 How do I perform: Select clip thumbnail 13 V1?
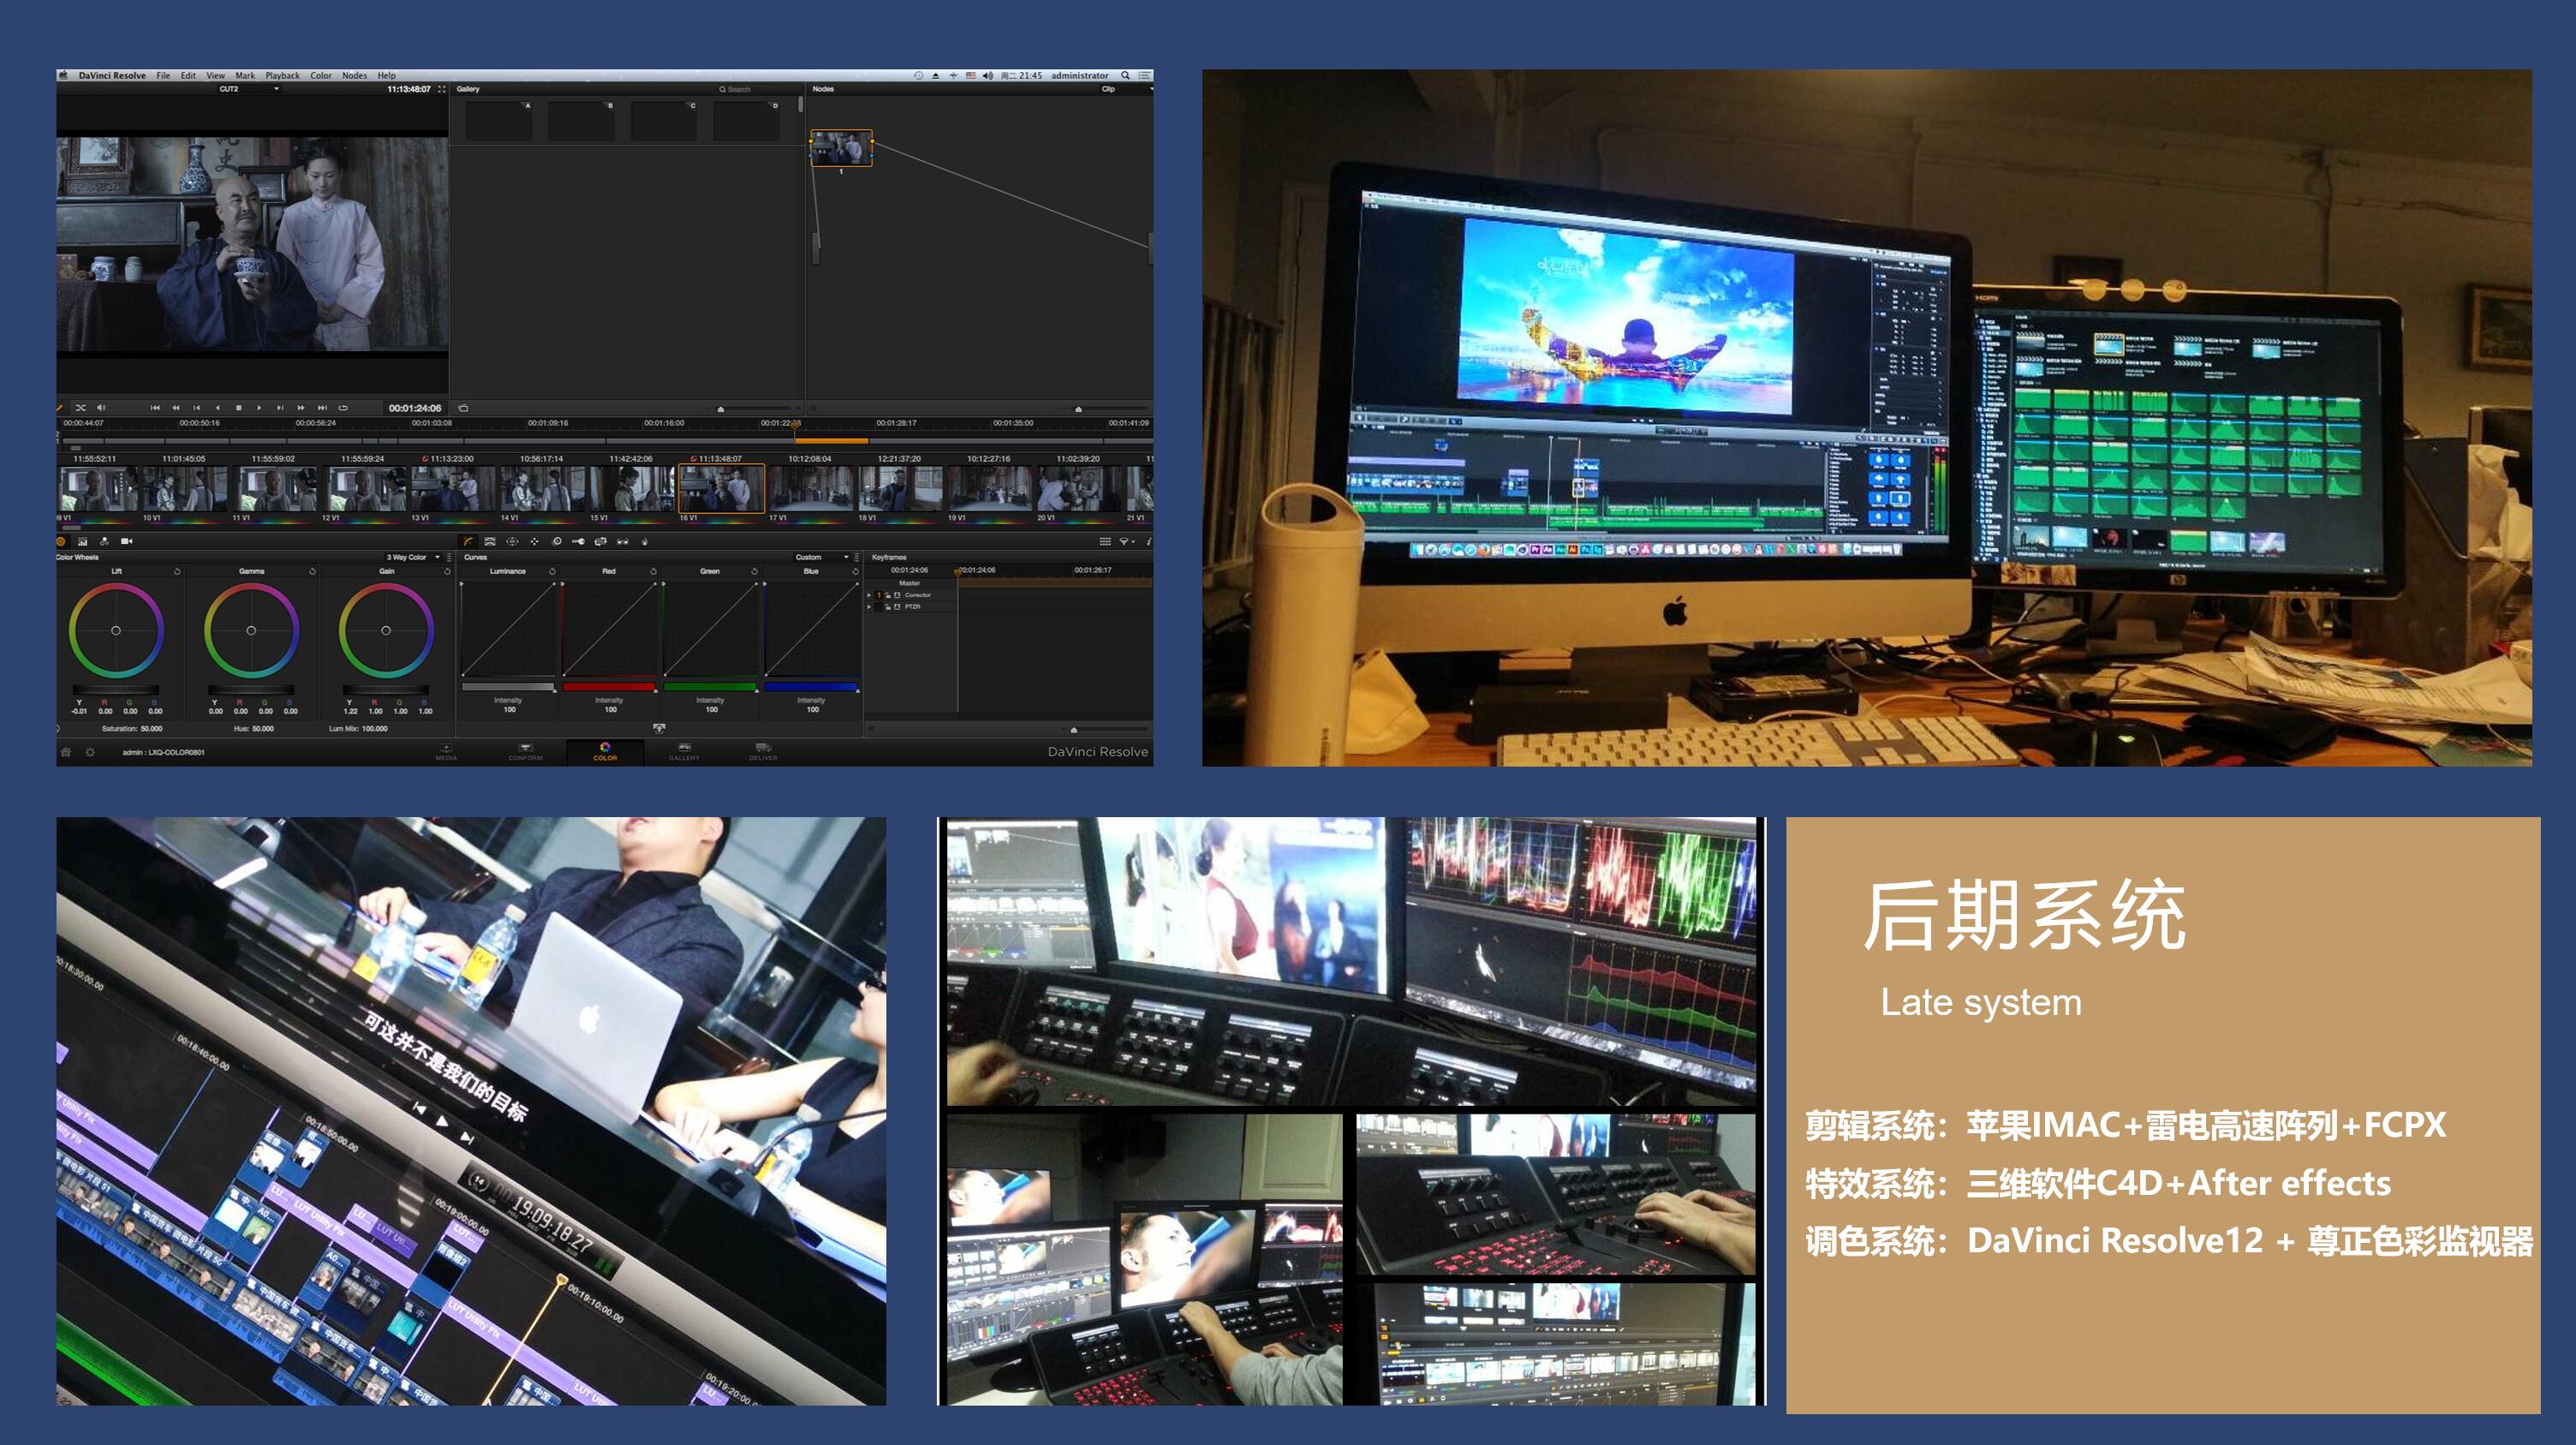[x=453, y=488]
